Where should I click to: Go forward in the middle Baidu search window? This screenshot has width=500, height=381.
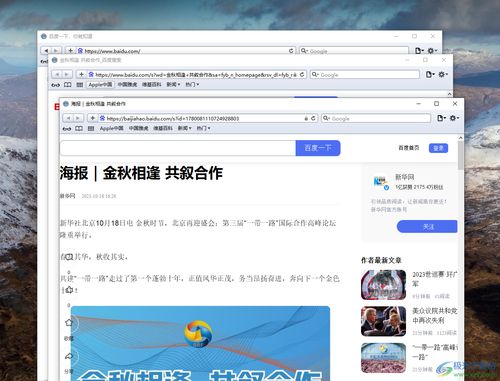coord(67,74)
